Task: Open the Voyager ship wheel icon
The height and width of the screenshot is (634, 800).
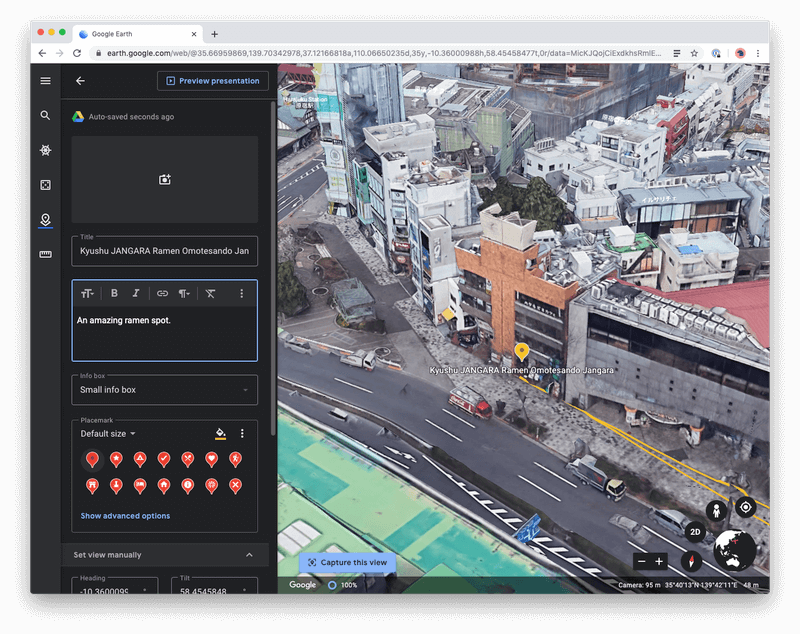Action: [x=45, y=150]
